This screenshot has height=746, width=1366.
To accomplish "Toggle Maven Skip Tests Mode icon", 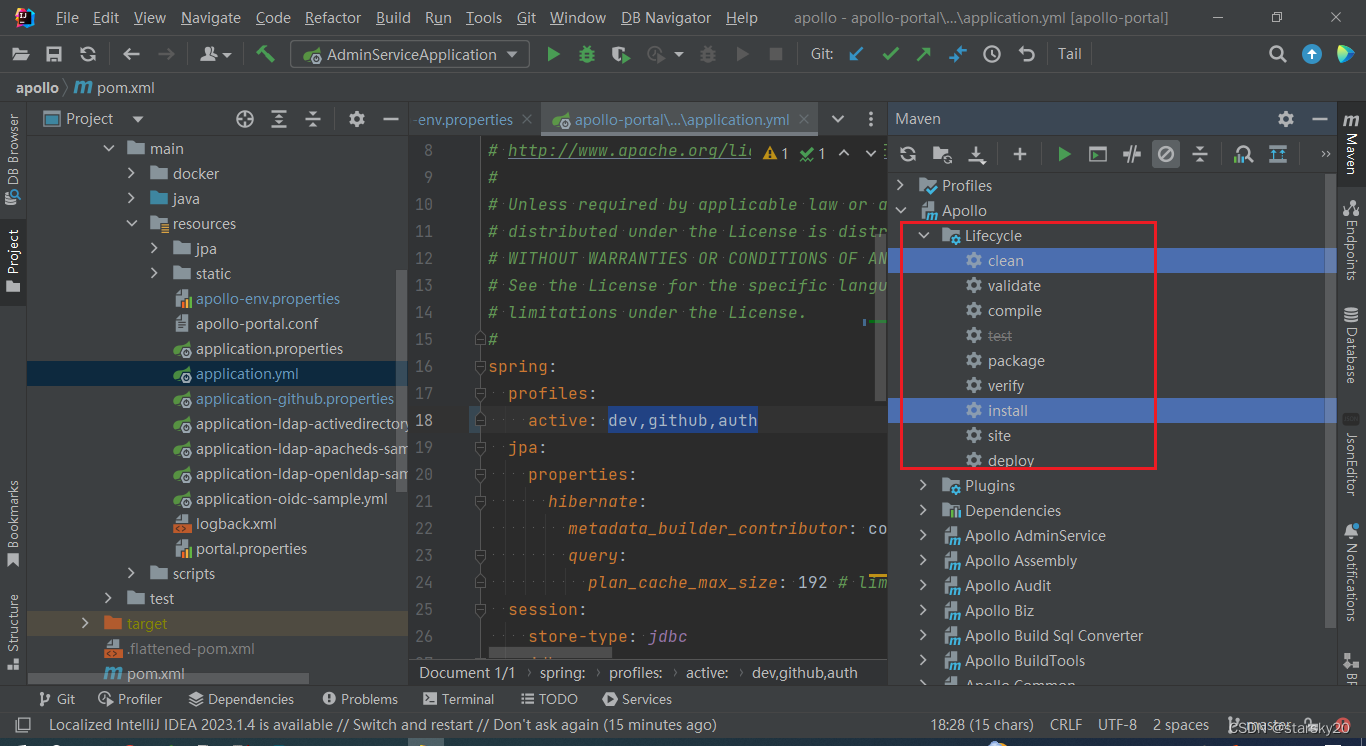I will pyautogui.click(x=1166, y=154).
